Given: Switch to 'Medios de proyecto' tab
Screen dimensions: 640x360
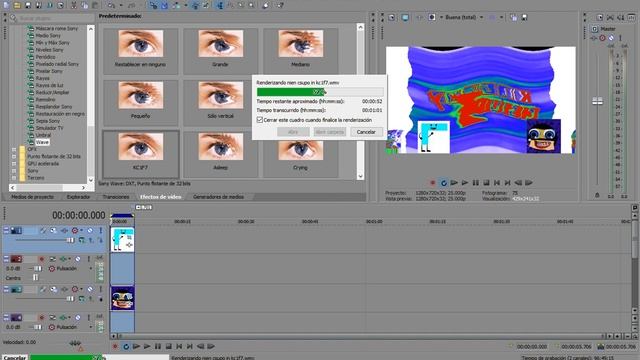Looking at the screenshot, I should [32, 197].
